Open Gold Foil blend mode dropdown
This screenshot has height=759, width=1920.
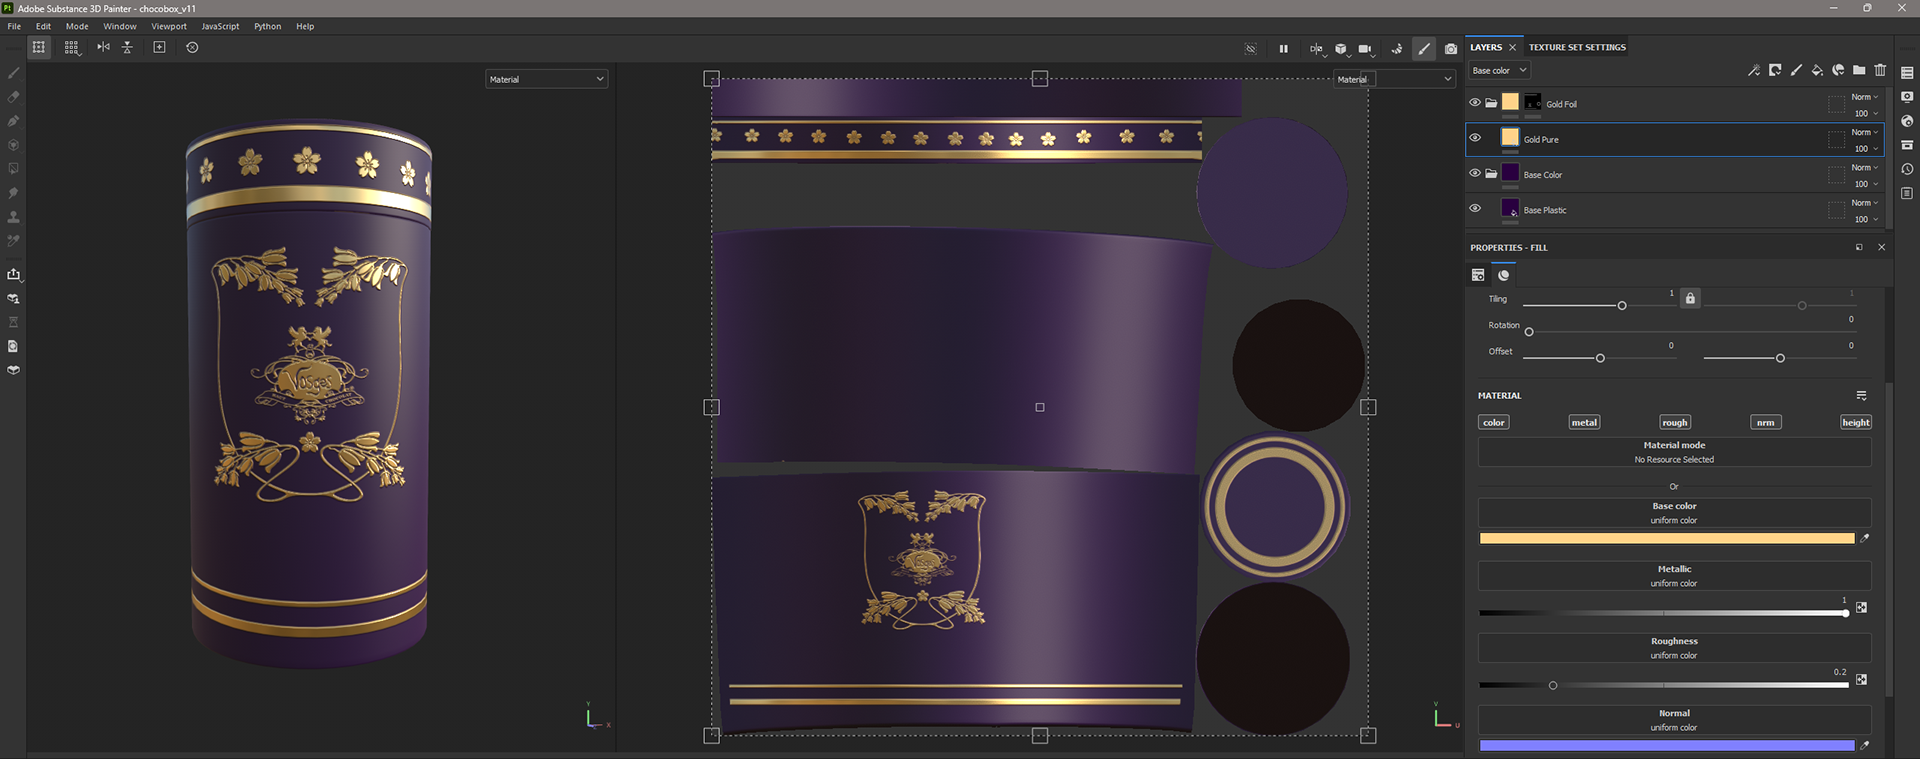(x=1865, y=97)
